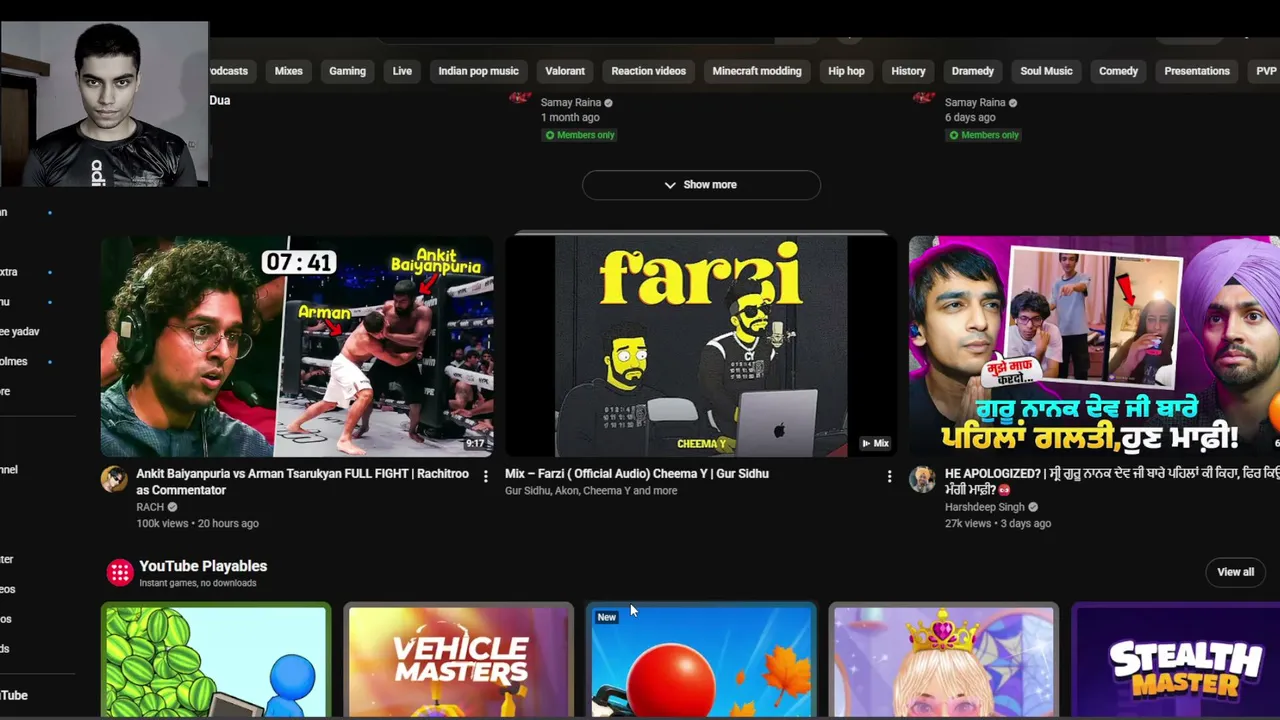Visit Harshdeep Singh channel name link

tap(985, 507)
